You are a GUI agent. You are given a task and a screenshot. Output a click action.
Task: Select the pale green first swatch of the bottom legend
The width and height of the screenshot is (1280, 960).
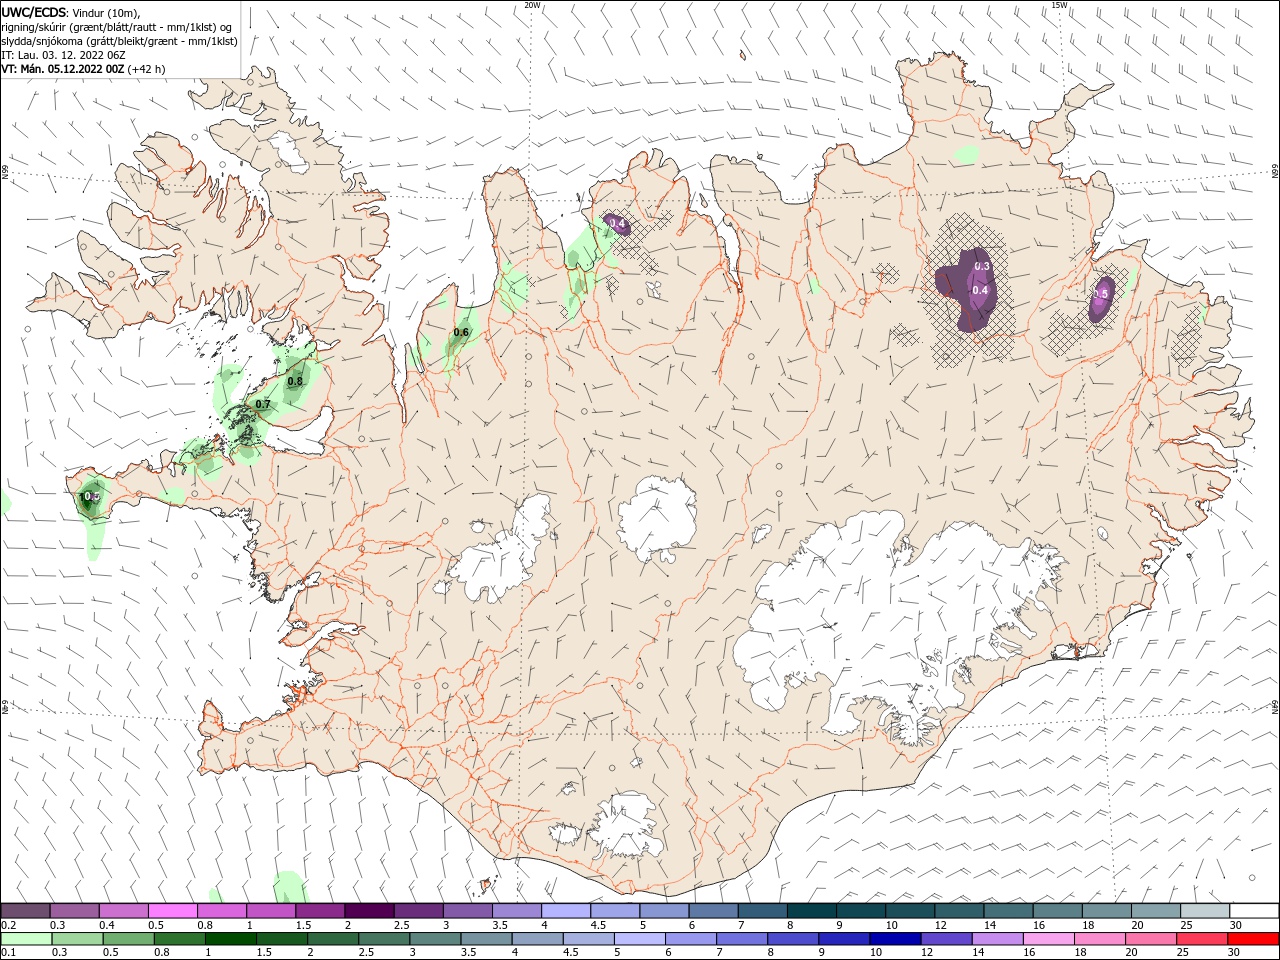25,939
